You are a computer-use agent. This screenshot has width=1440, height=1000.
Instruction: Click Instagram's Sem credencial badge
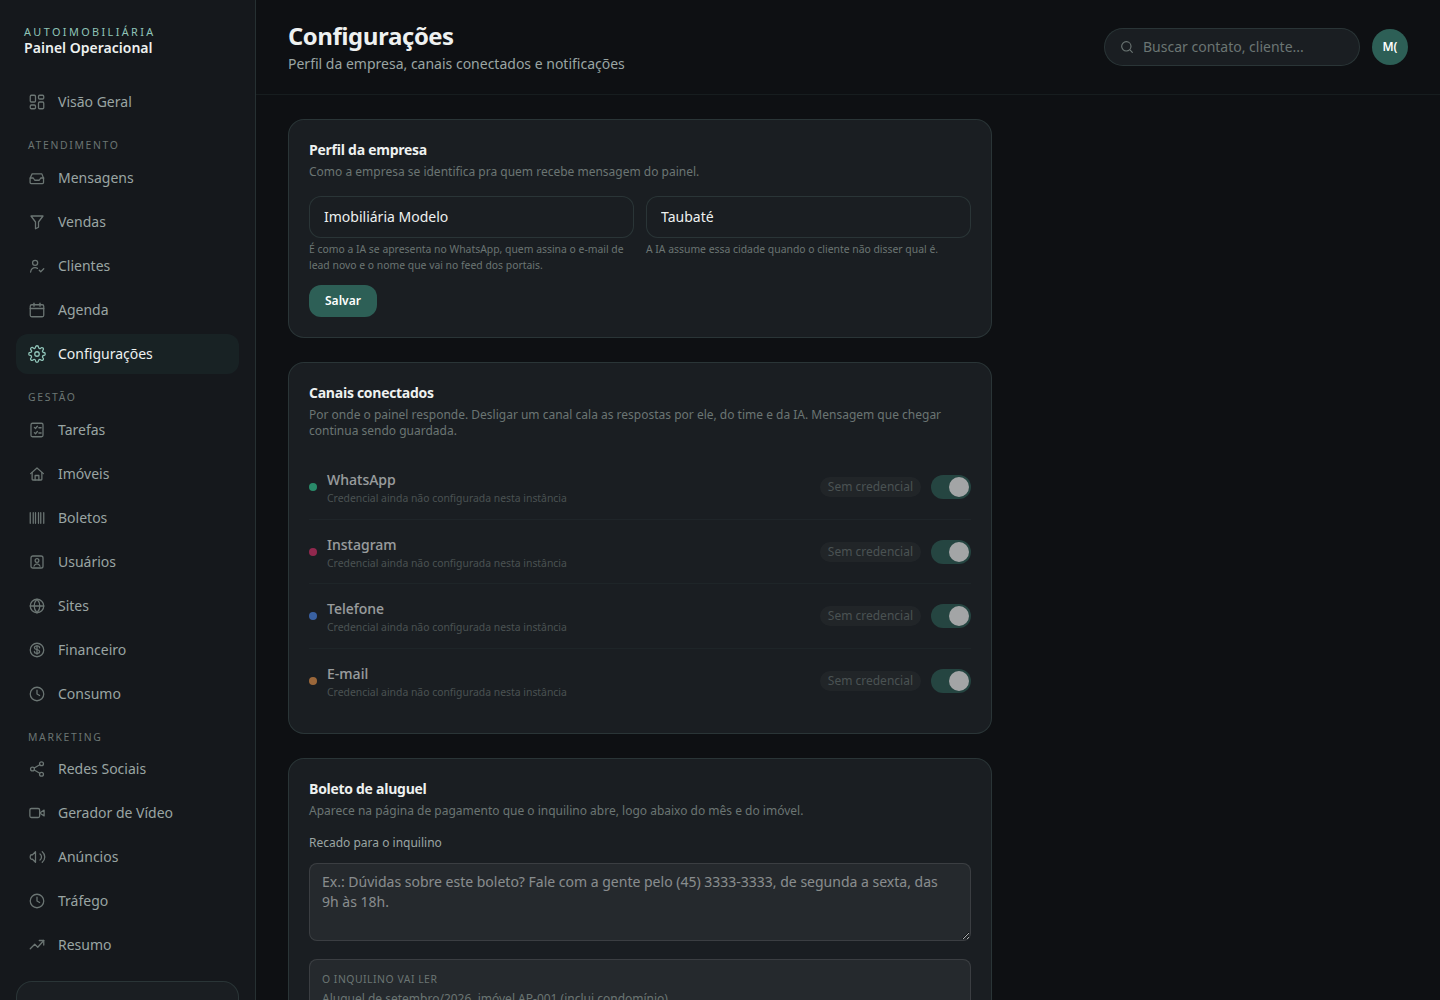pos(870,552)
